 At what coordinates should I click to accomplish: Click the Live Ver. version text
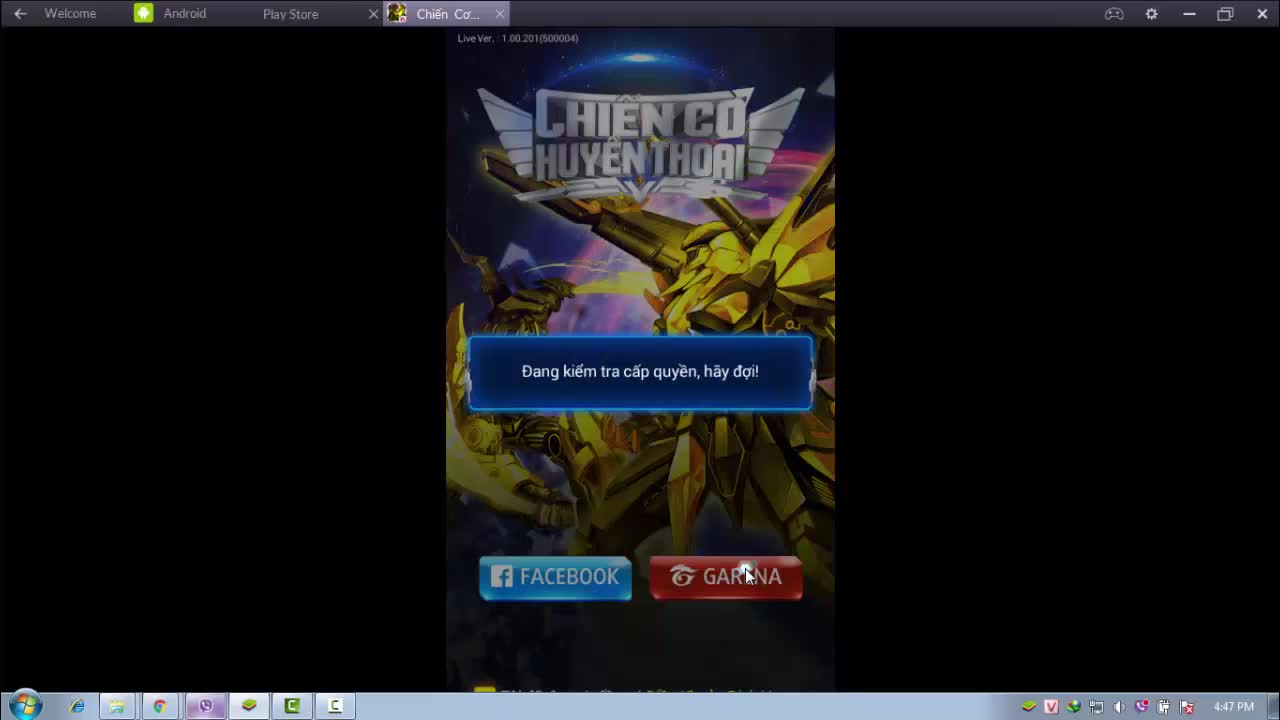coord(518,38)
